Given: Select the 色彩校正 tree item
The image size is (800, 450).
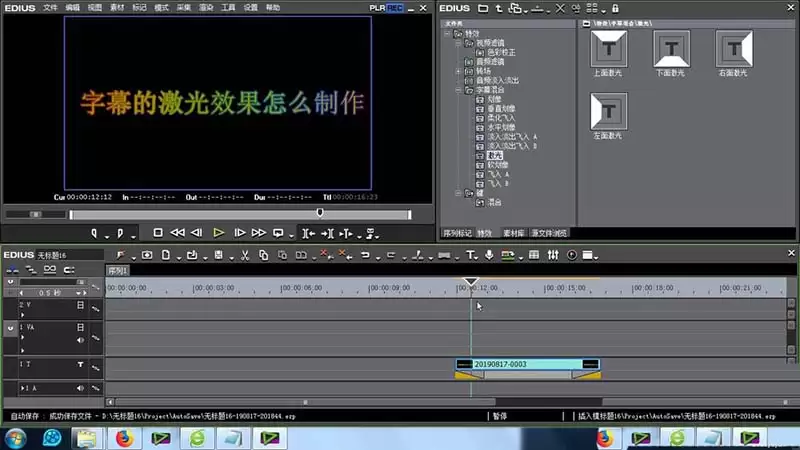Looking at the screenshot, I should (x=501, y=53).
